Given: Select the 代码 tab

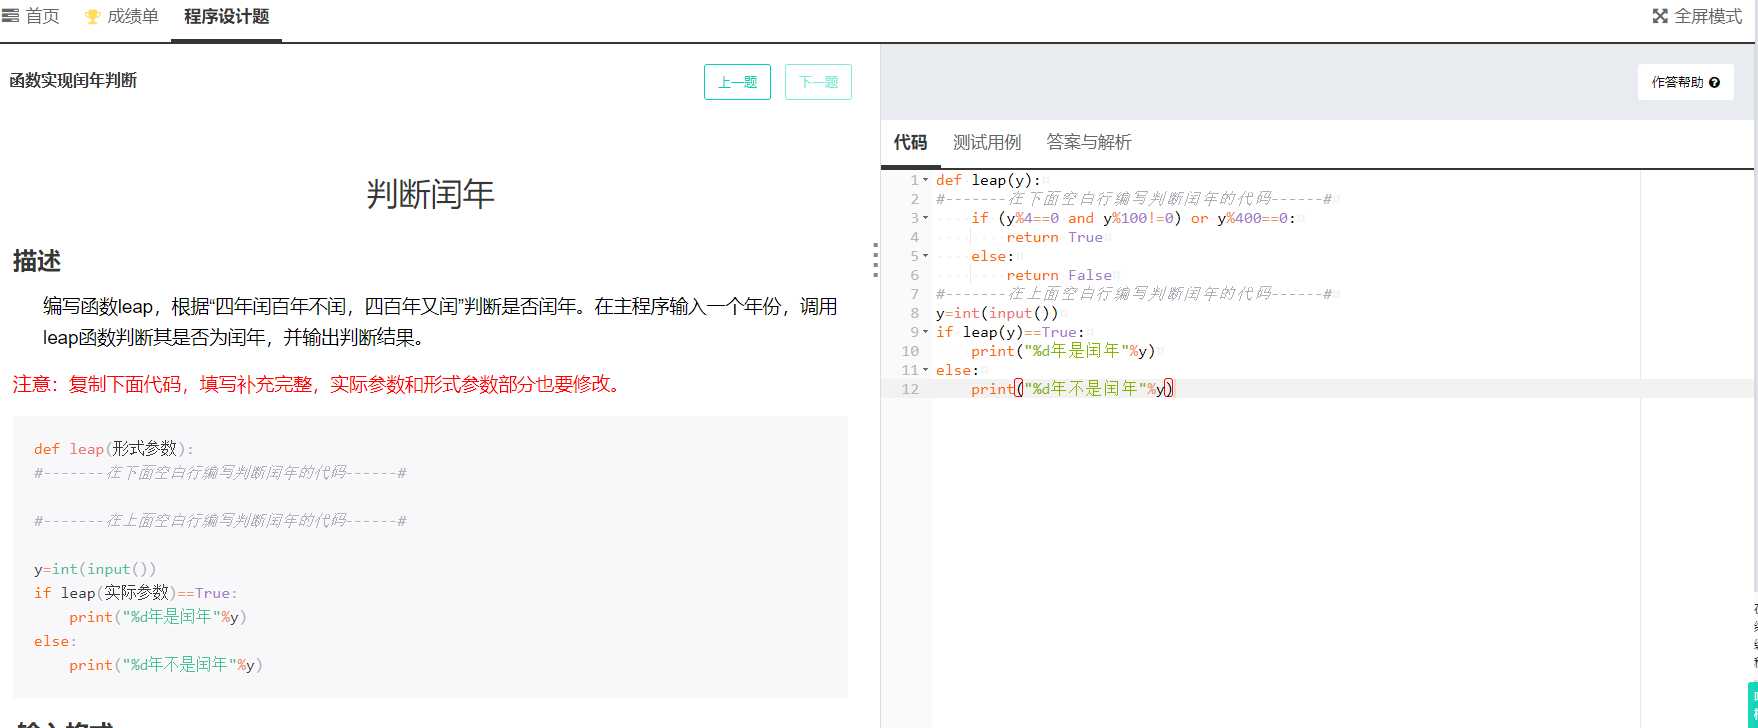Looking at the screenshot, I should tap(910, 142).
